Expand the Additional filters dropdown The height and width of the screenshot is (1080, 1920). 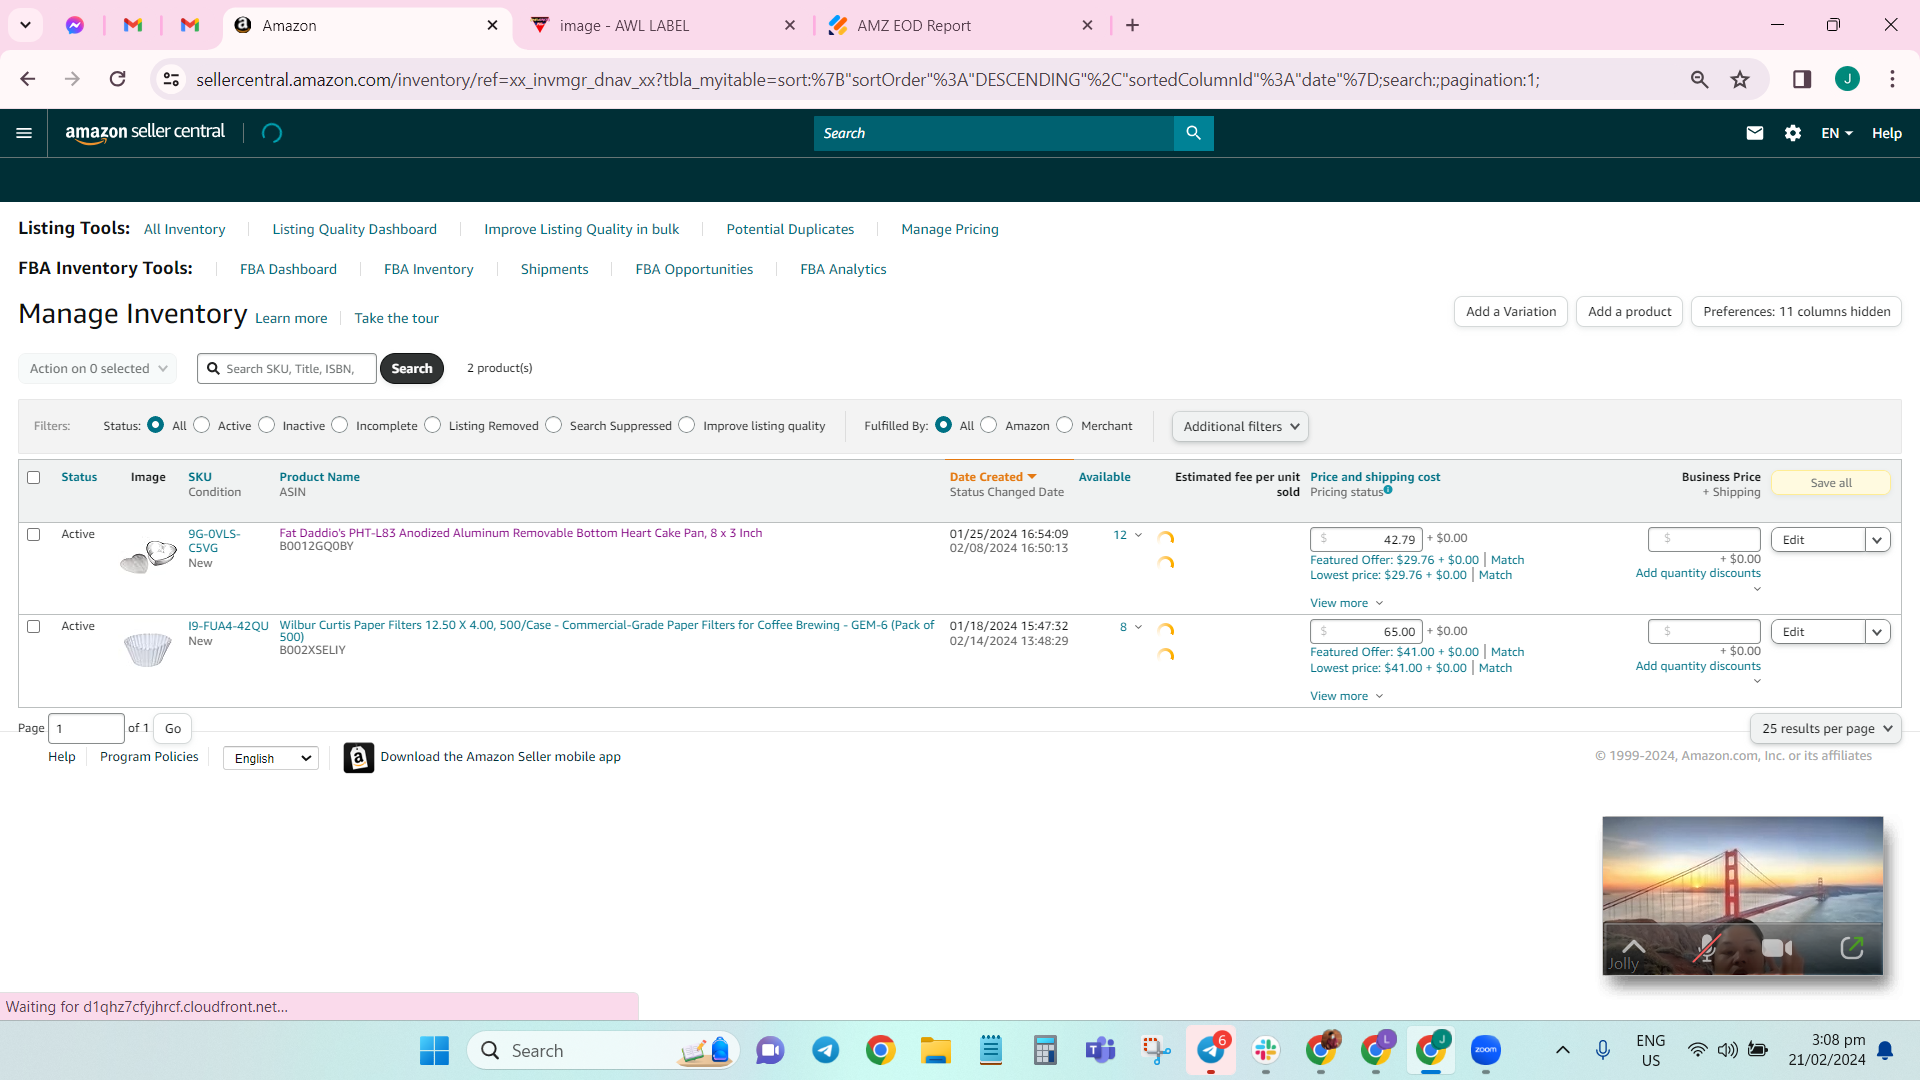click(1240, 427)
